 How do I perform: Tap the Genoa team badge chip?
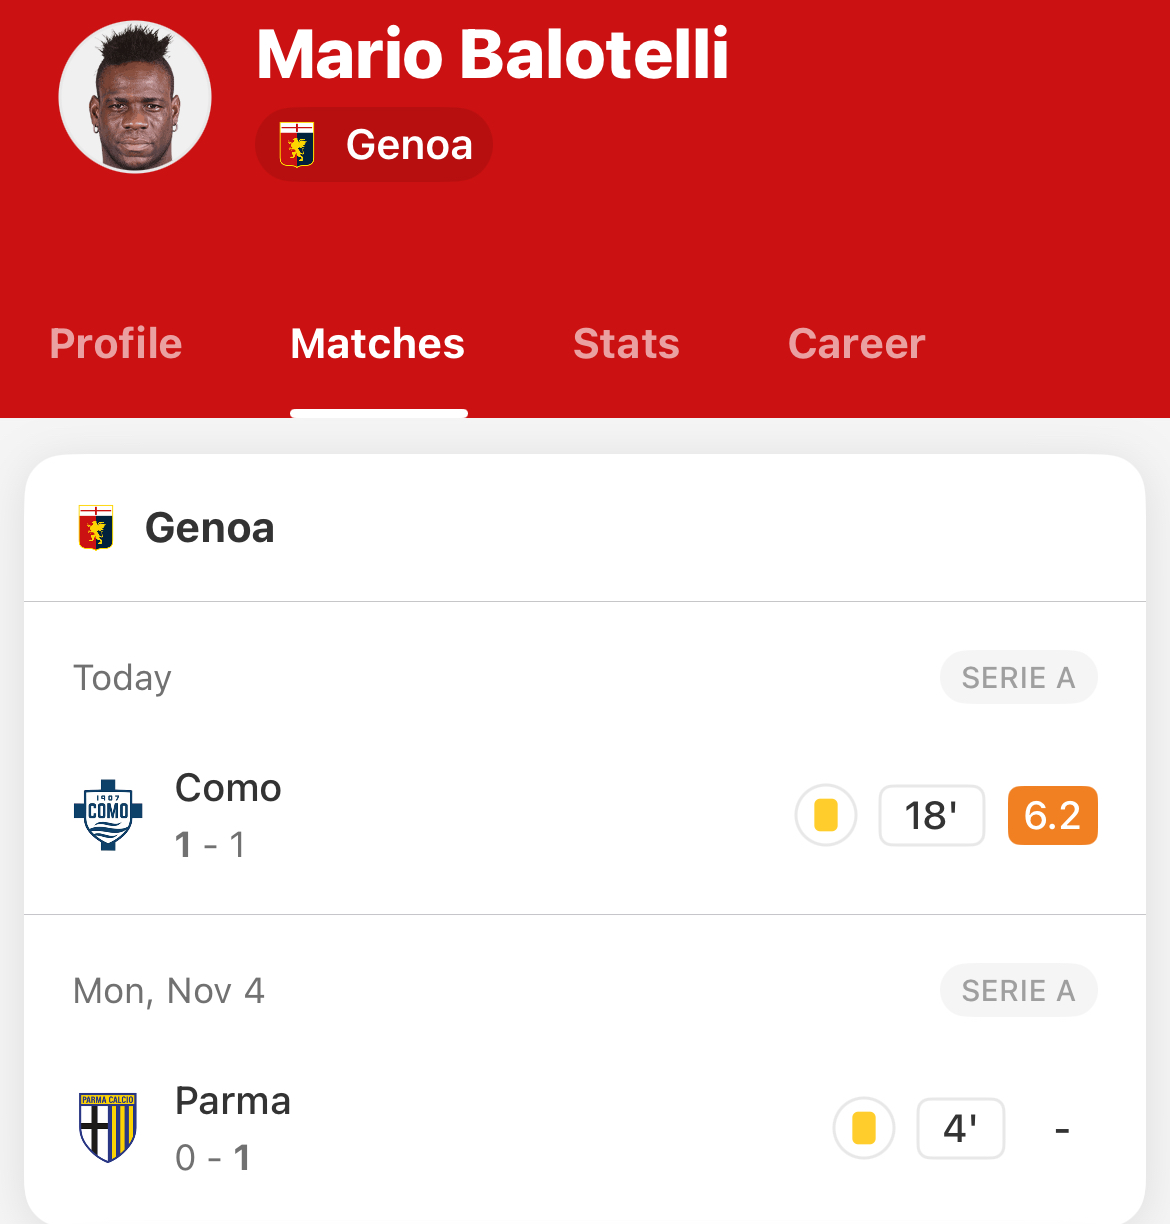374,145
